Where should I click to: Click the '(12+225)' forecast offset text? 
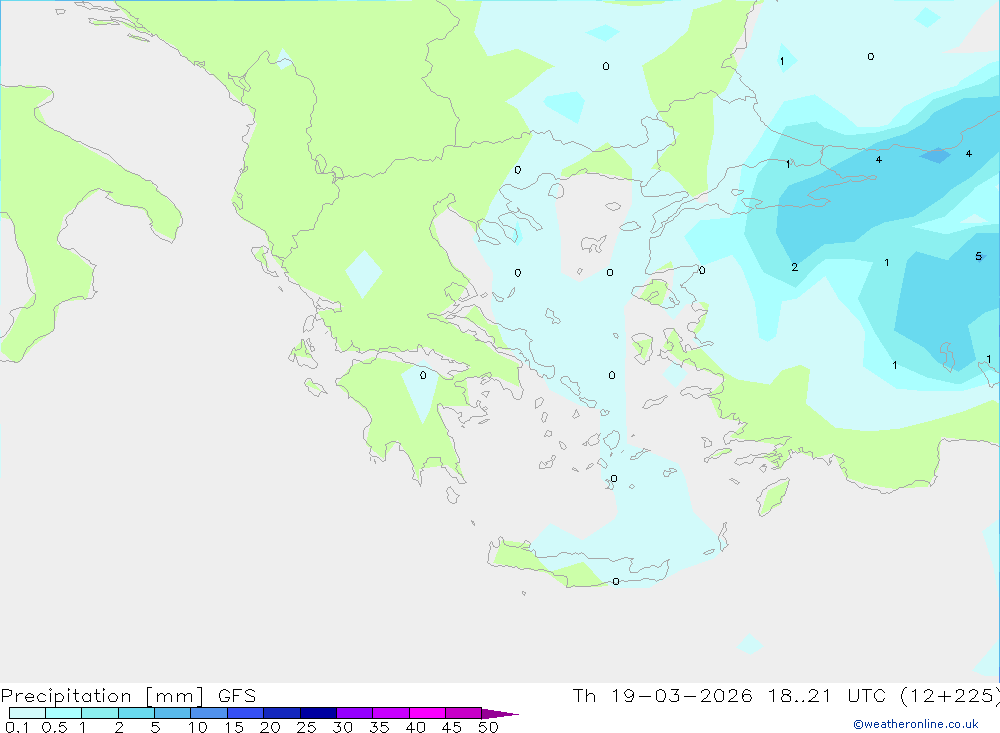point(950,696)
